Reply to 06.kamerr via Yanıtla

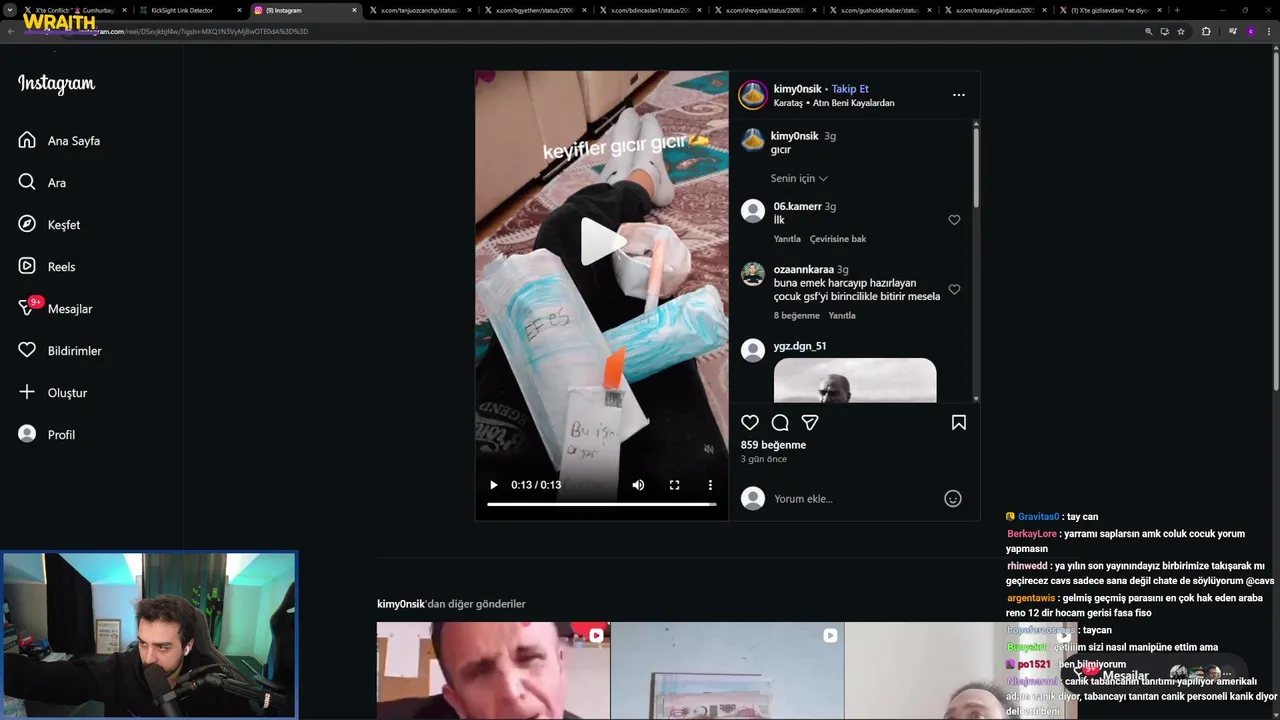pyautogui.click(x=787, y=239)
